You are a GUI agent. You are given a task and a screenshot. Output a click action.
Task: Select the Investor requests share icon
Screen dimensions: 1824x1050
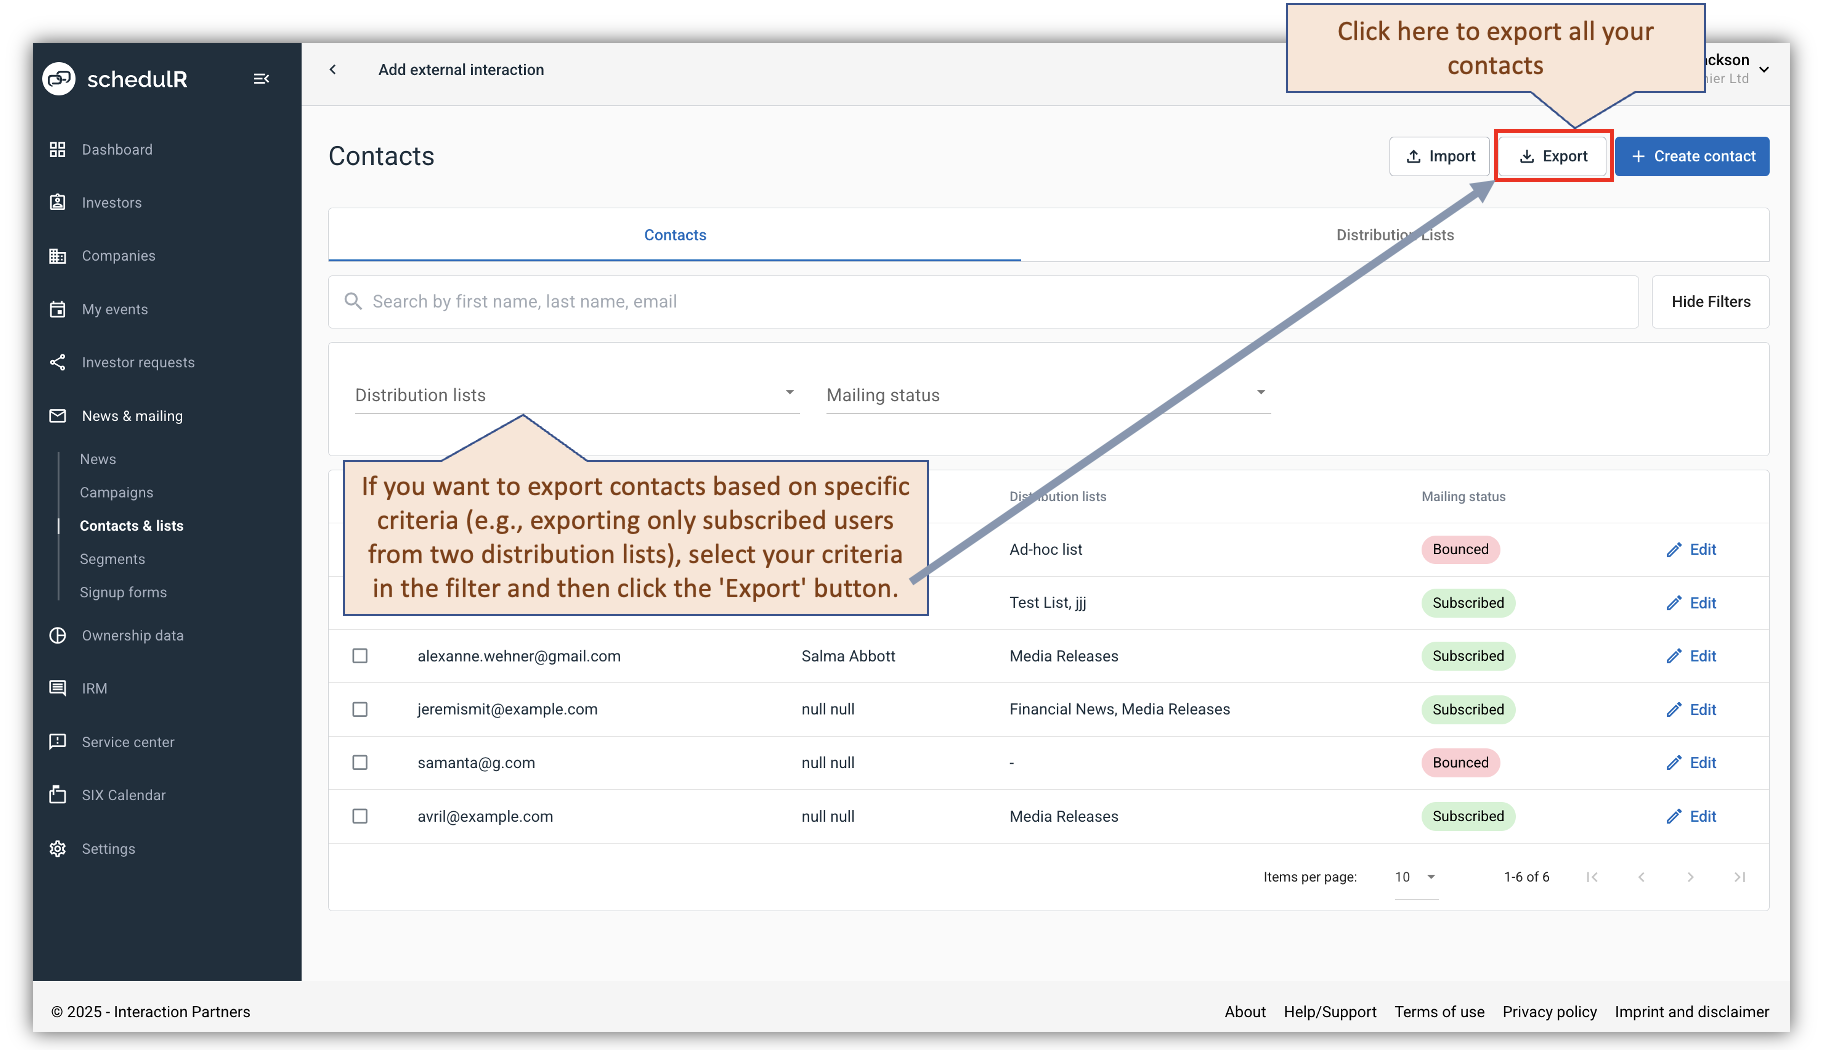point(58,362)
